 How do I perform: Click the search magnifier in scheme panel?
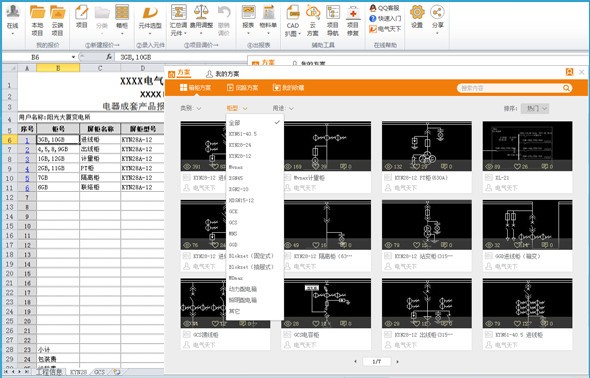click(566, 88)
